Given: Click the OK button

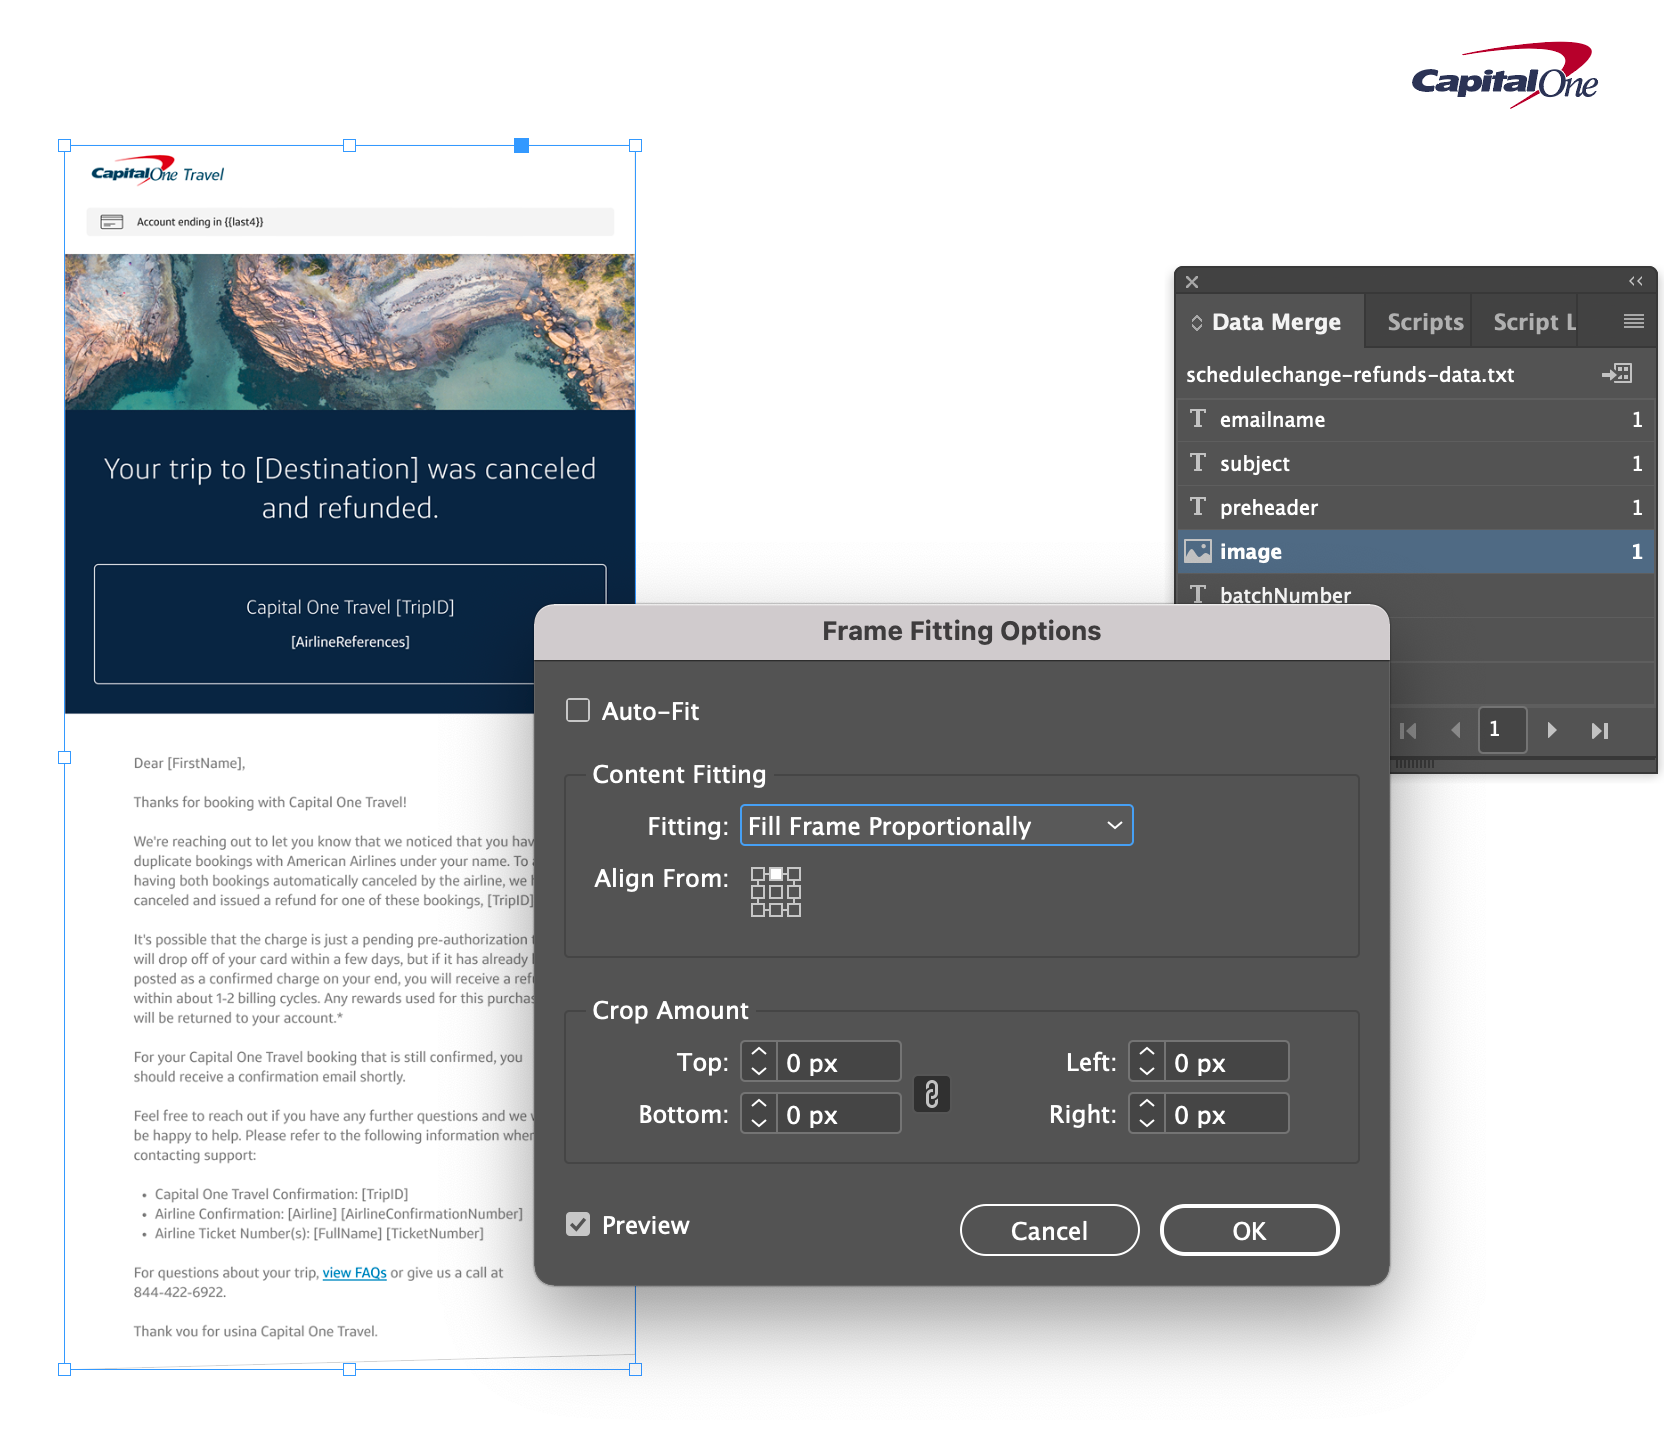Looking at the screenshot, I should tap(1249, 1230).
